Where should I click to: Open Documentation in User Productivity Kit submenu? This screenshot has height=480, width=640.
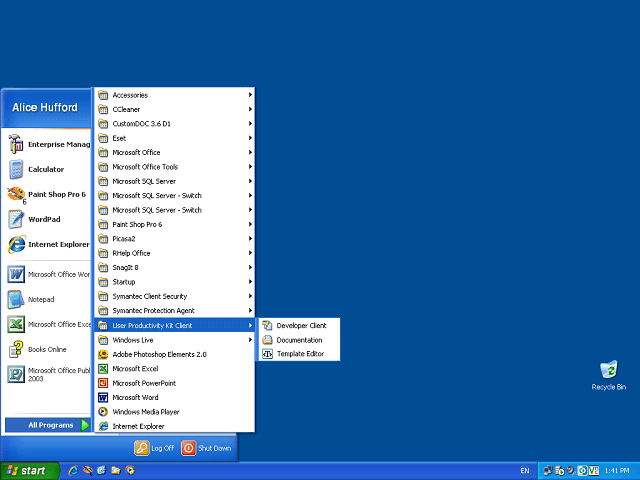(x=299, y=340)
